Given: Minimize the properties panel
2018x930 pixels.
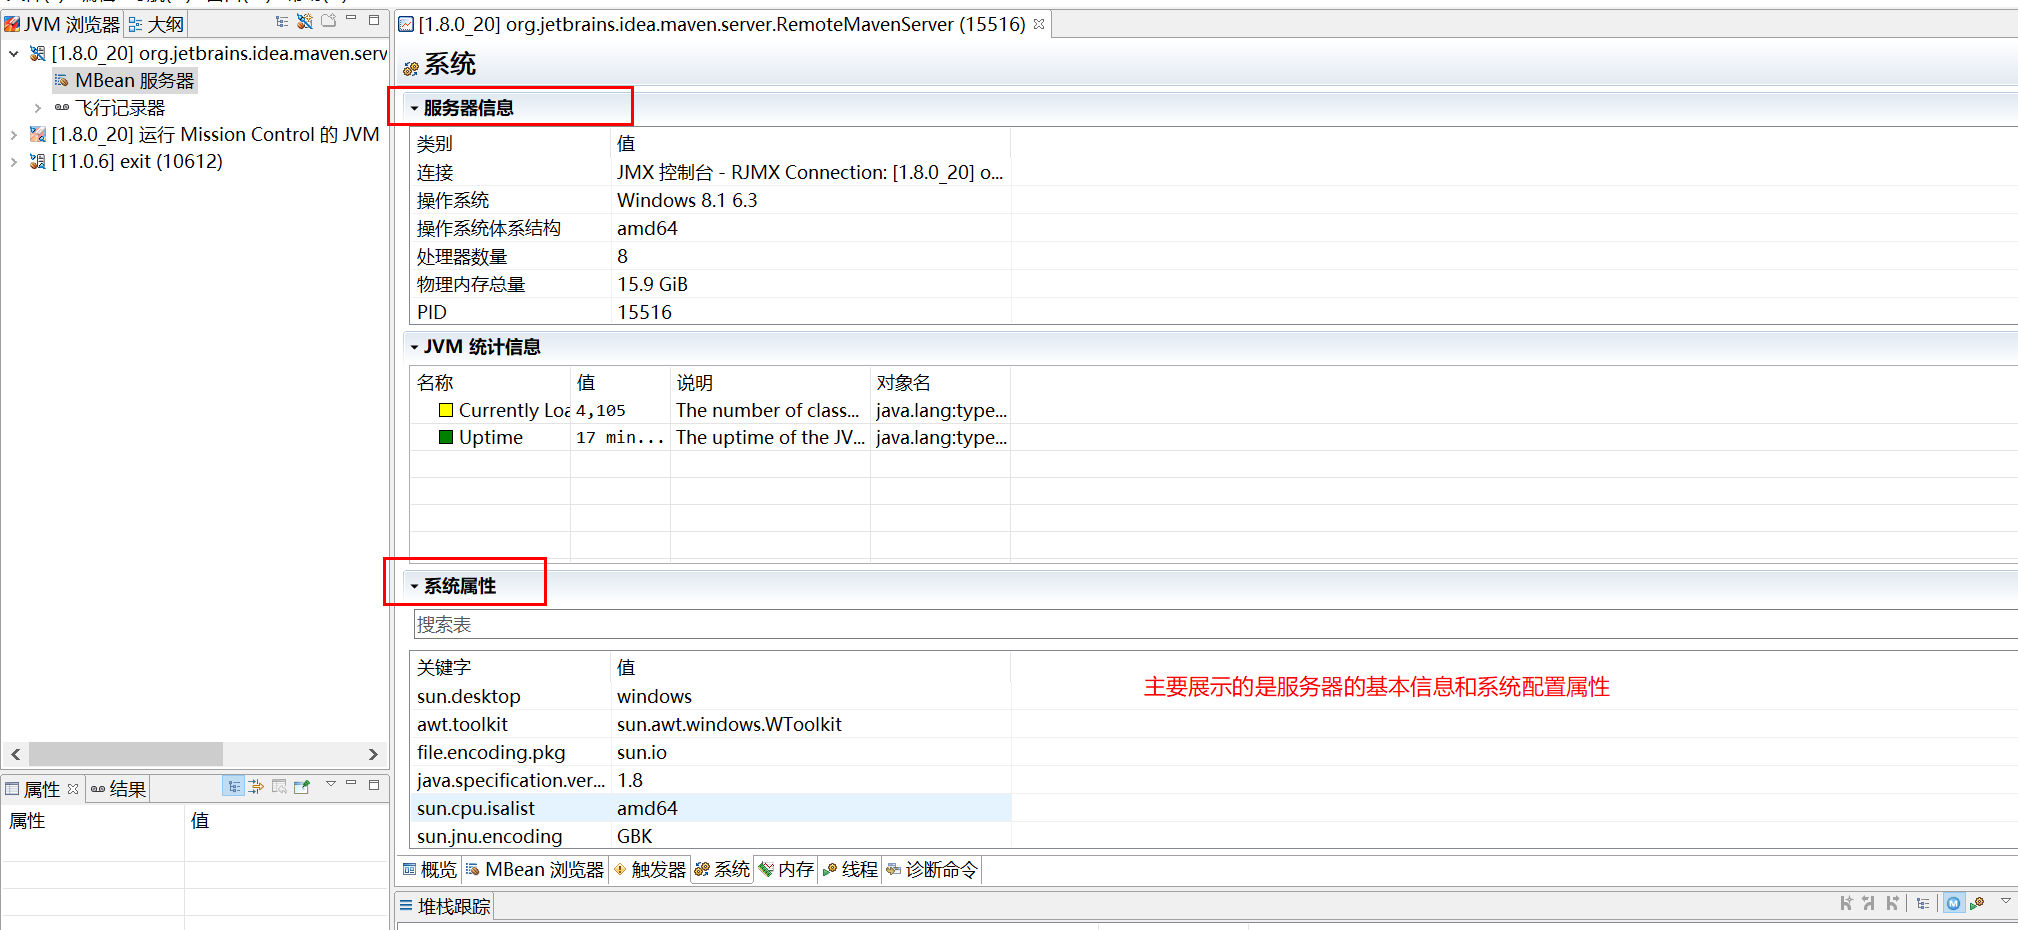Looking at the screenshot, I should coord(351,783).
